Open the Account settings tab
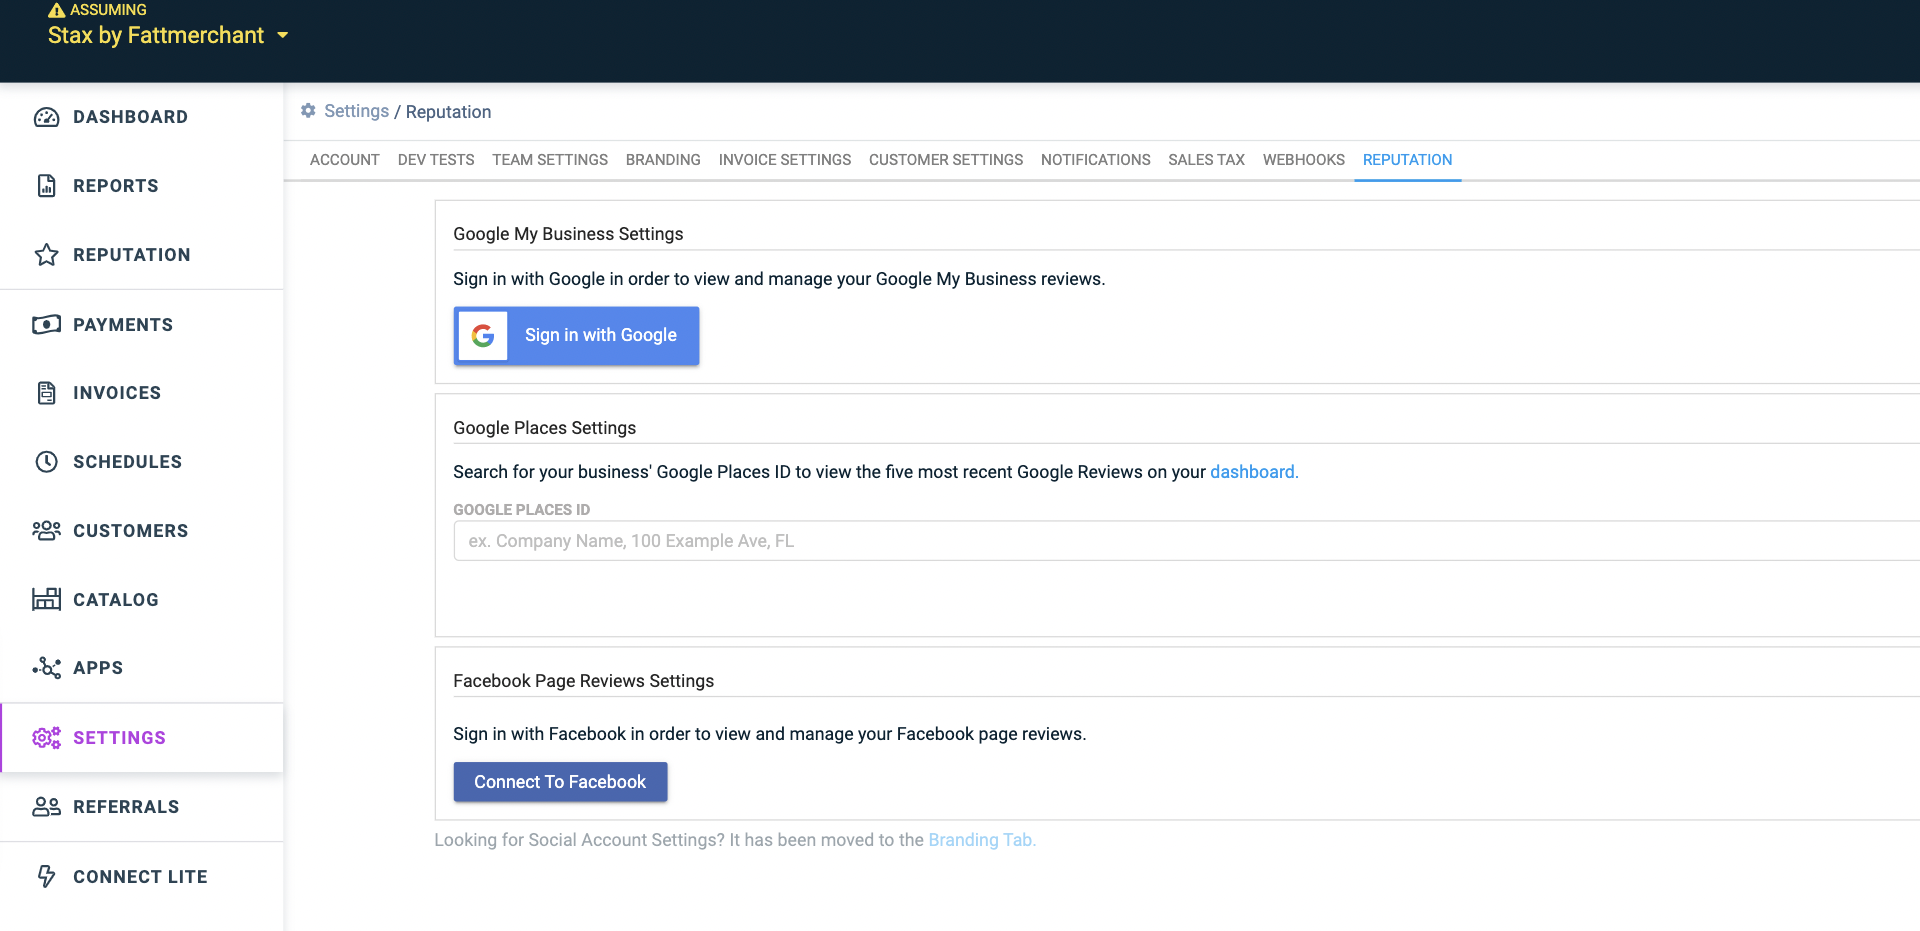 pyautogui.click(x=345, y=160)
